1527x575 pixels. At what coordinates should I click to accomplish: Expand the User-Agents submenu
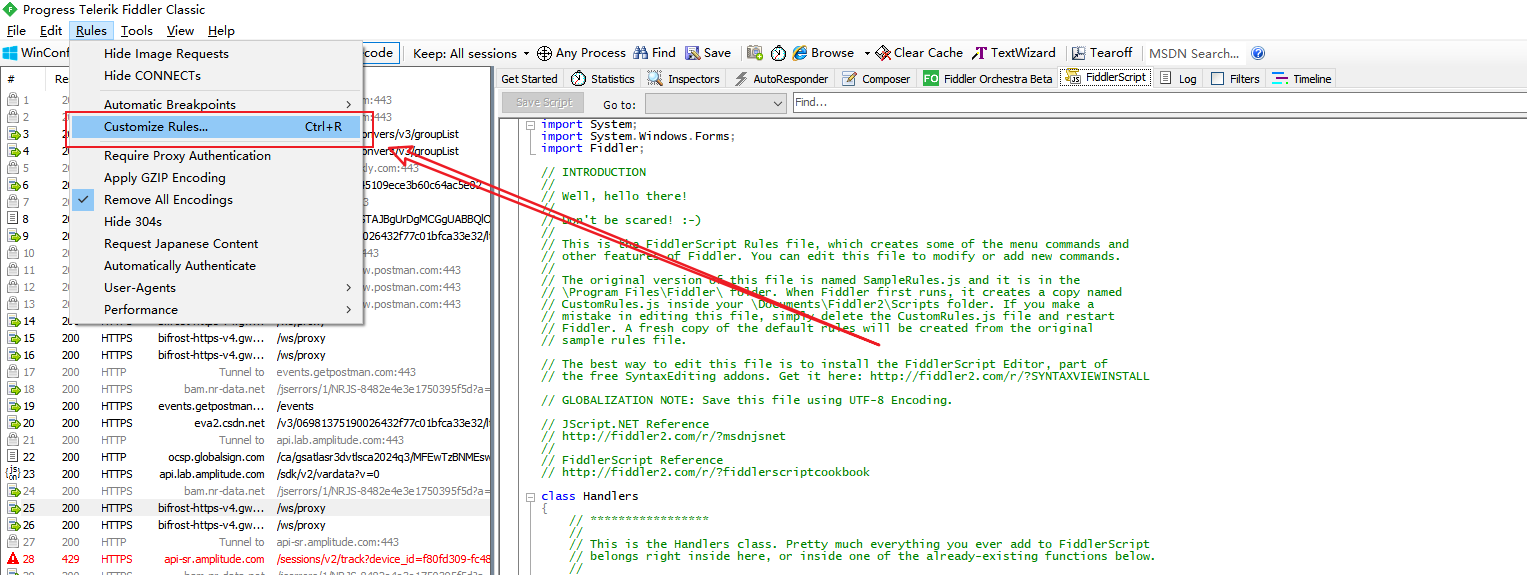(x=216, y=288)
